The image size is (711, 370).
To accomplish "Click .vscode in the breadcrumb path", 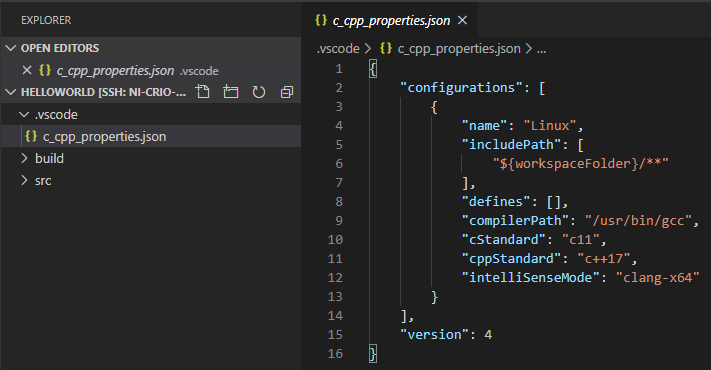I will [x=338, y=49].
